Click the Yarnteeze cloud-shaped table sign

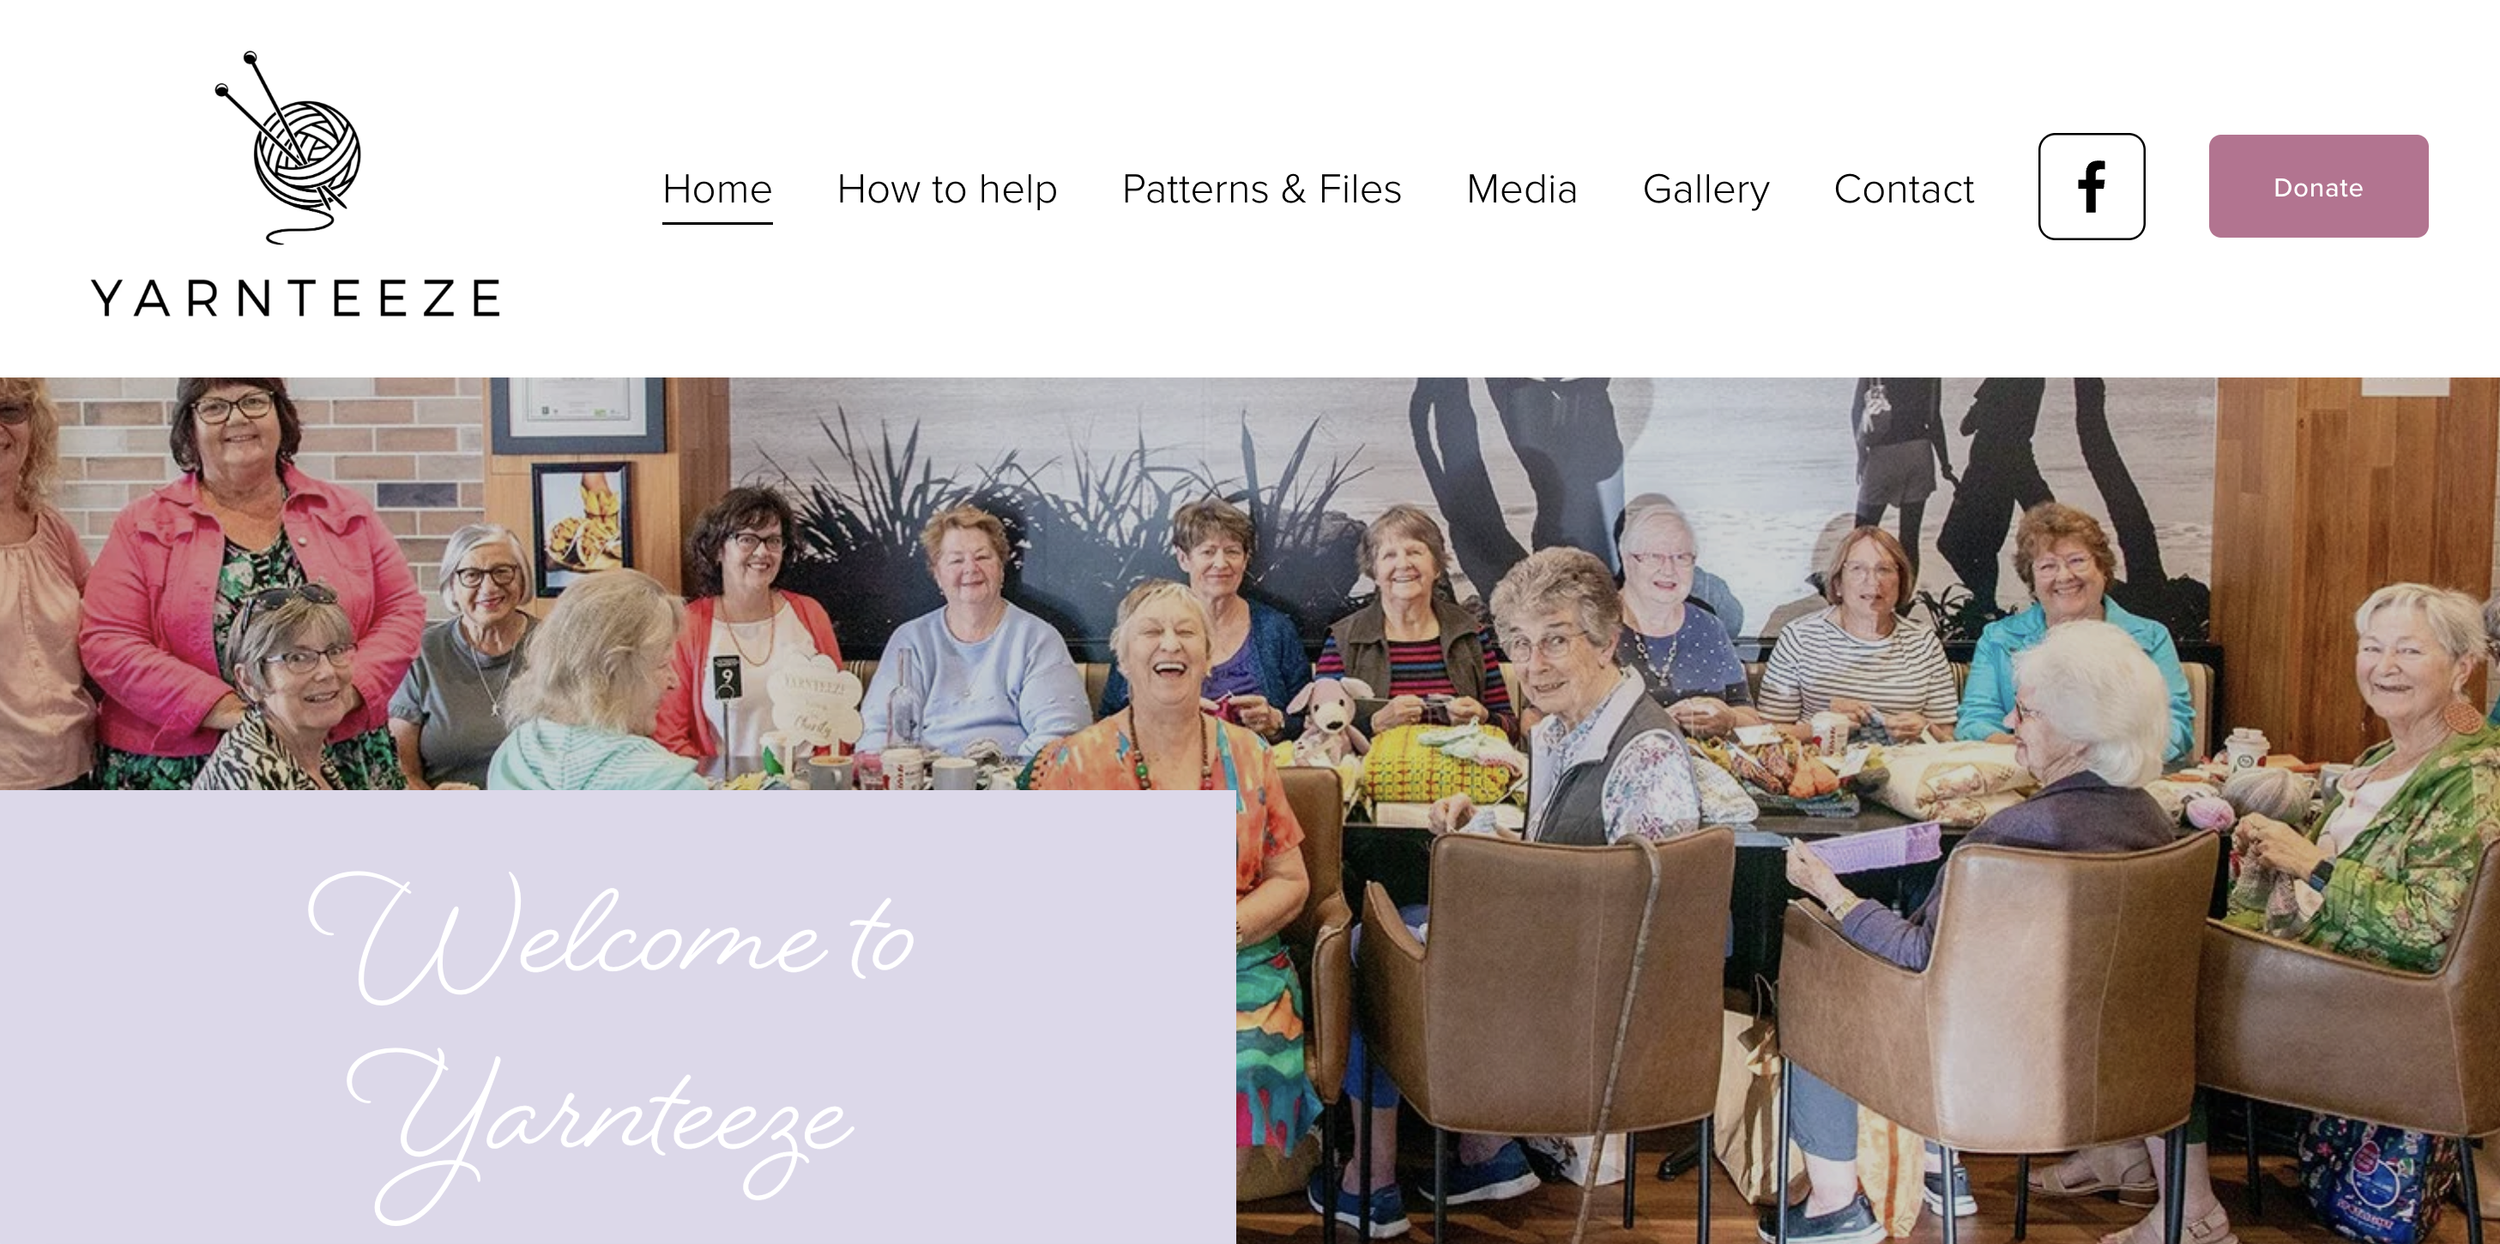(810, 700)
